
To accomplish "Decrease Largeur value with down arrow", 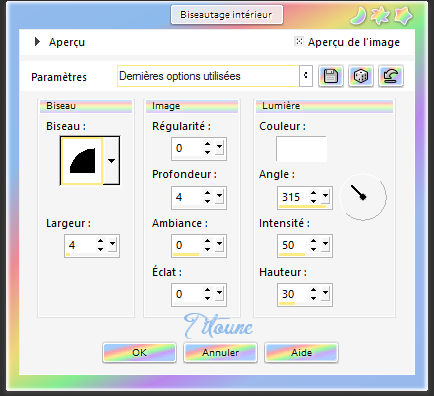I will pyautogui.click(x=100, y=249).
